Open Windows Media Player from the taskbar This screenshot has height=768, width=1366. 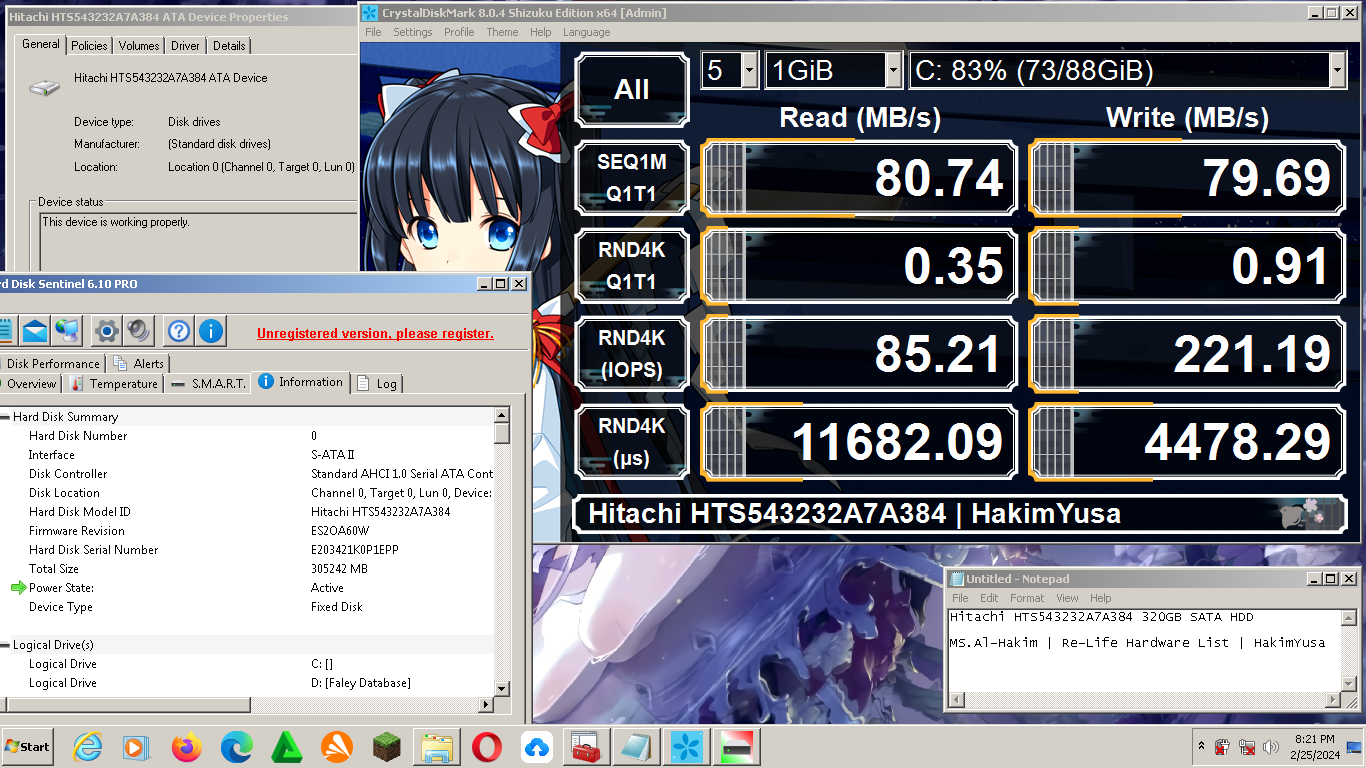(x=137, y=747)
